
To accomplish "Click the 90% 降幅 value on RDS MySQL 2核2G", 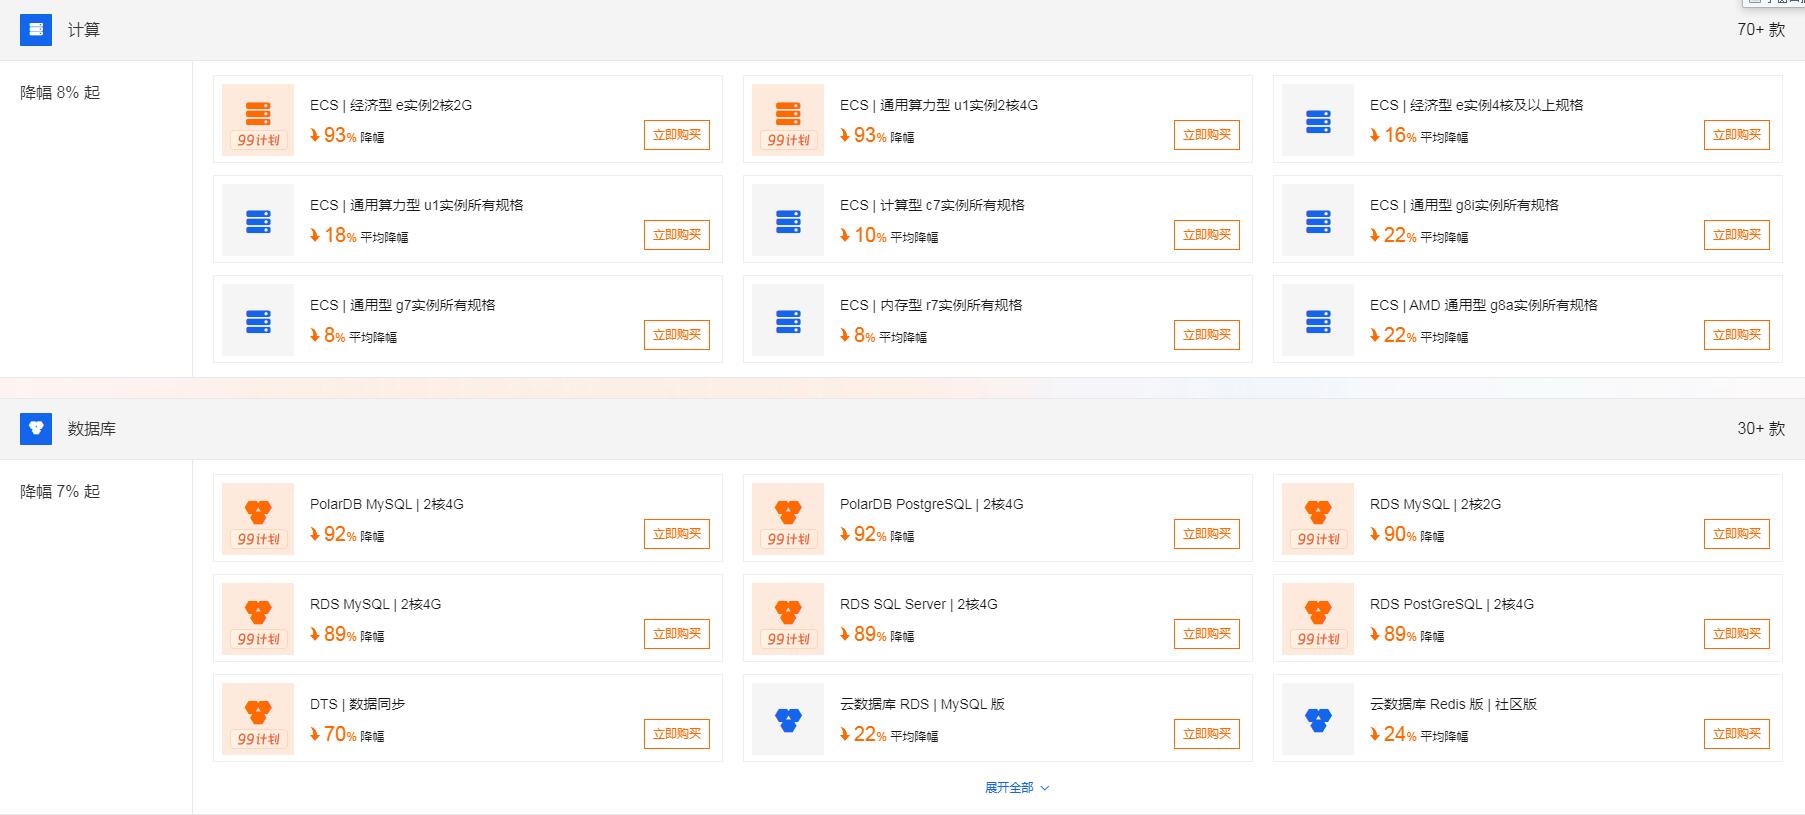I will 1407,535.
